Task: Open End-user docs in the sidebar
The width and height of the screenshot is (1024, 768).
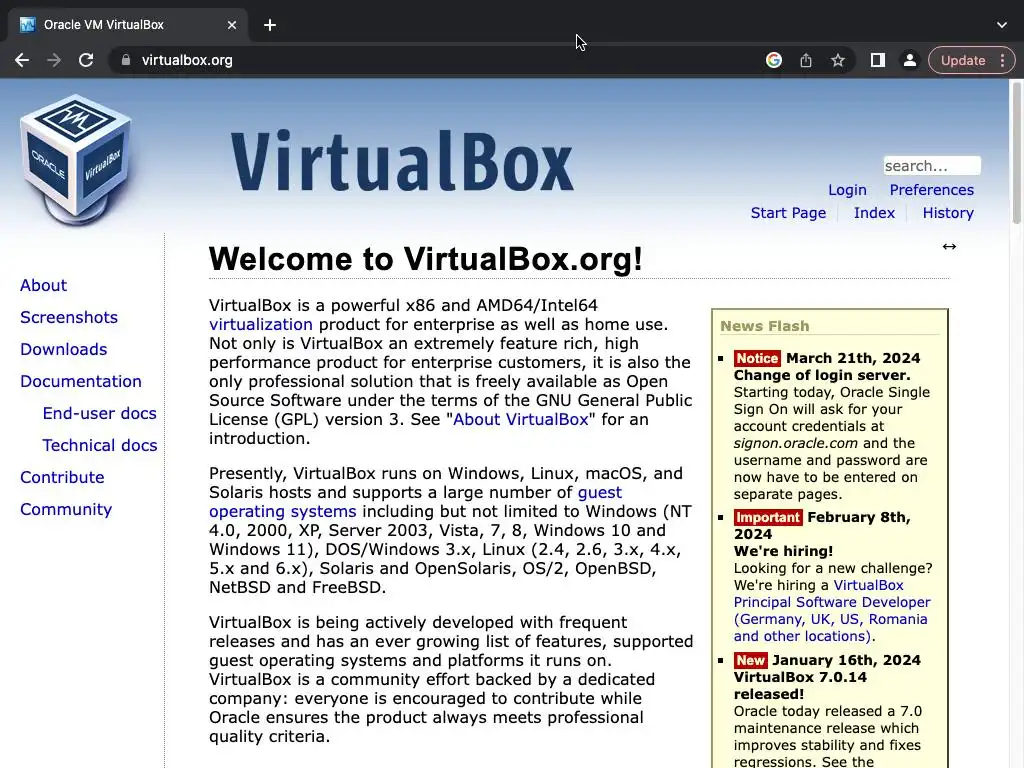Action: click(x=99, y=413)
